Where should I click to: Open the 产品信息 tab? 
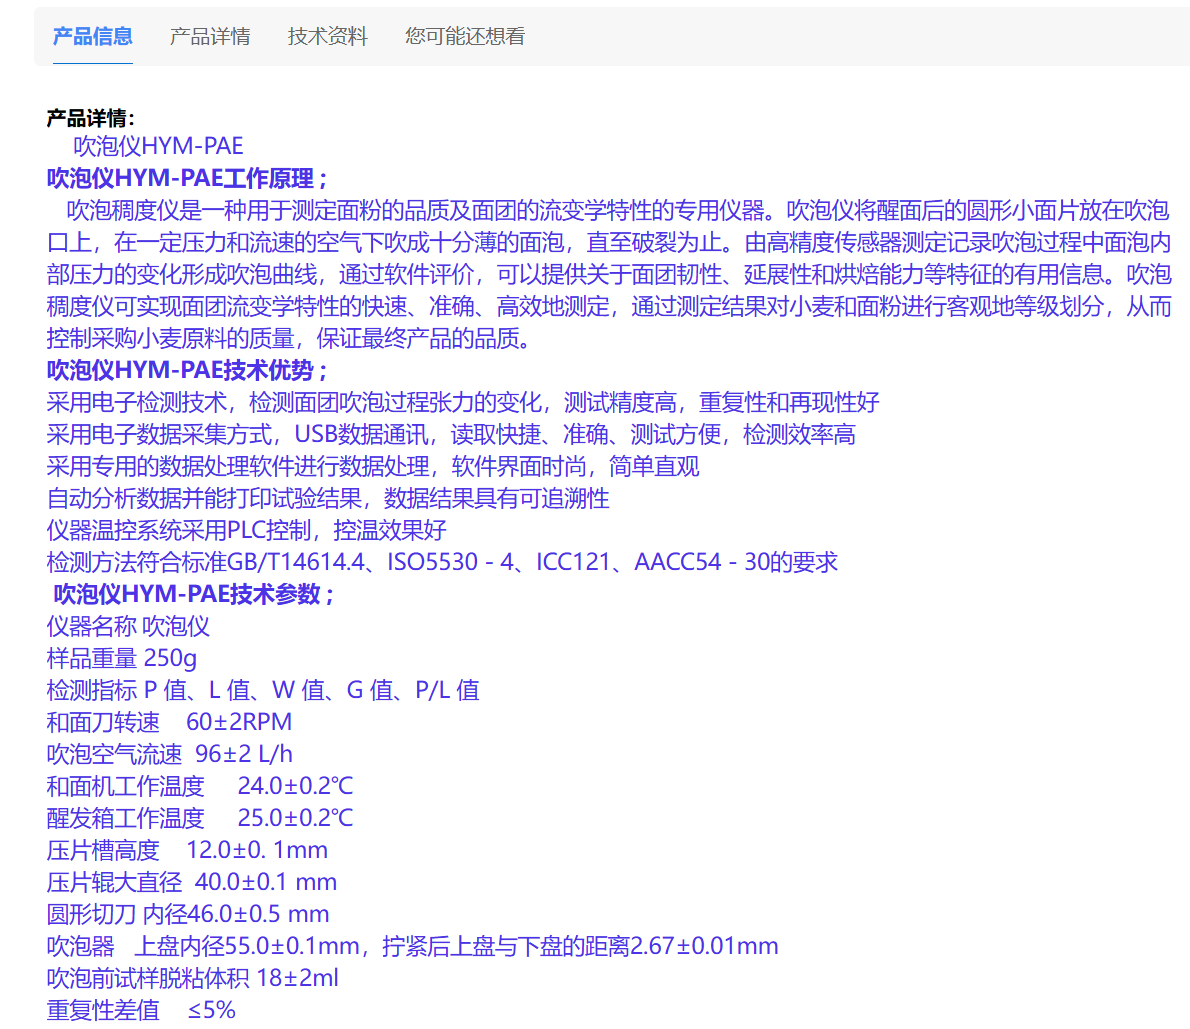pos(92,37)
